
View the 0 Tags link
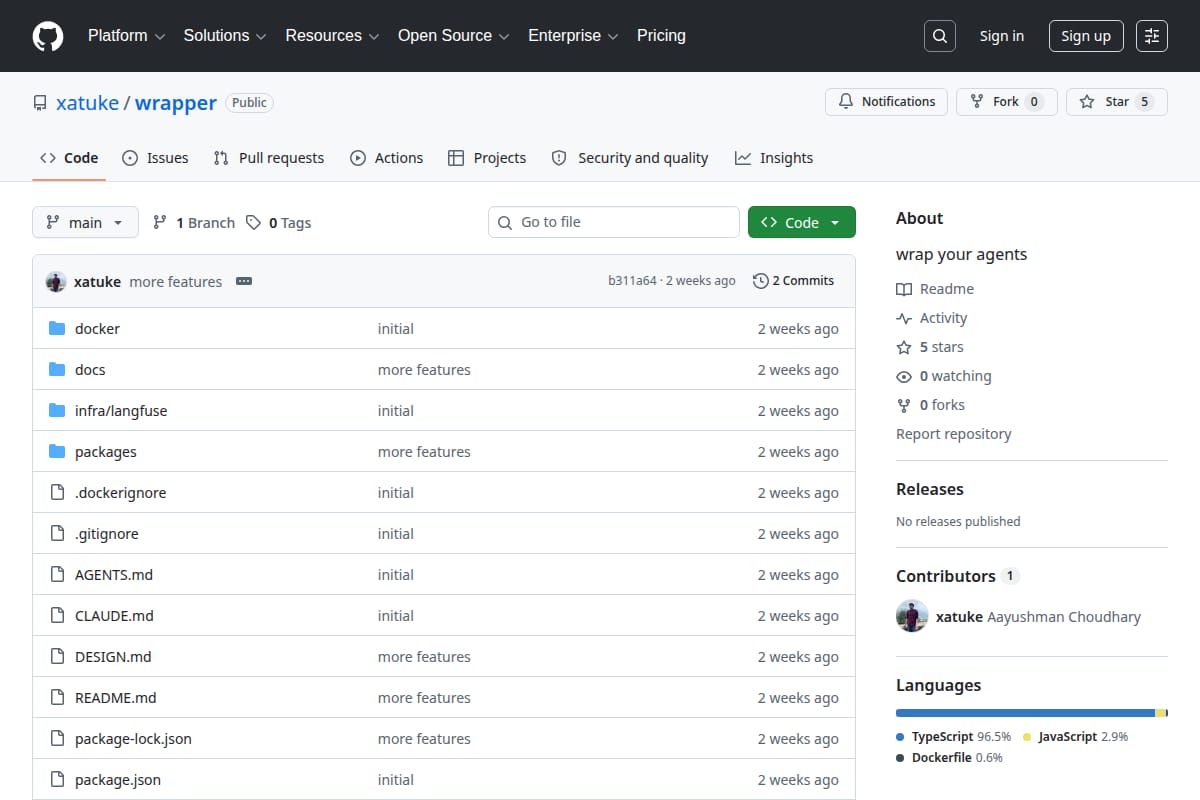279,223
